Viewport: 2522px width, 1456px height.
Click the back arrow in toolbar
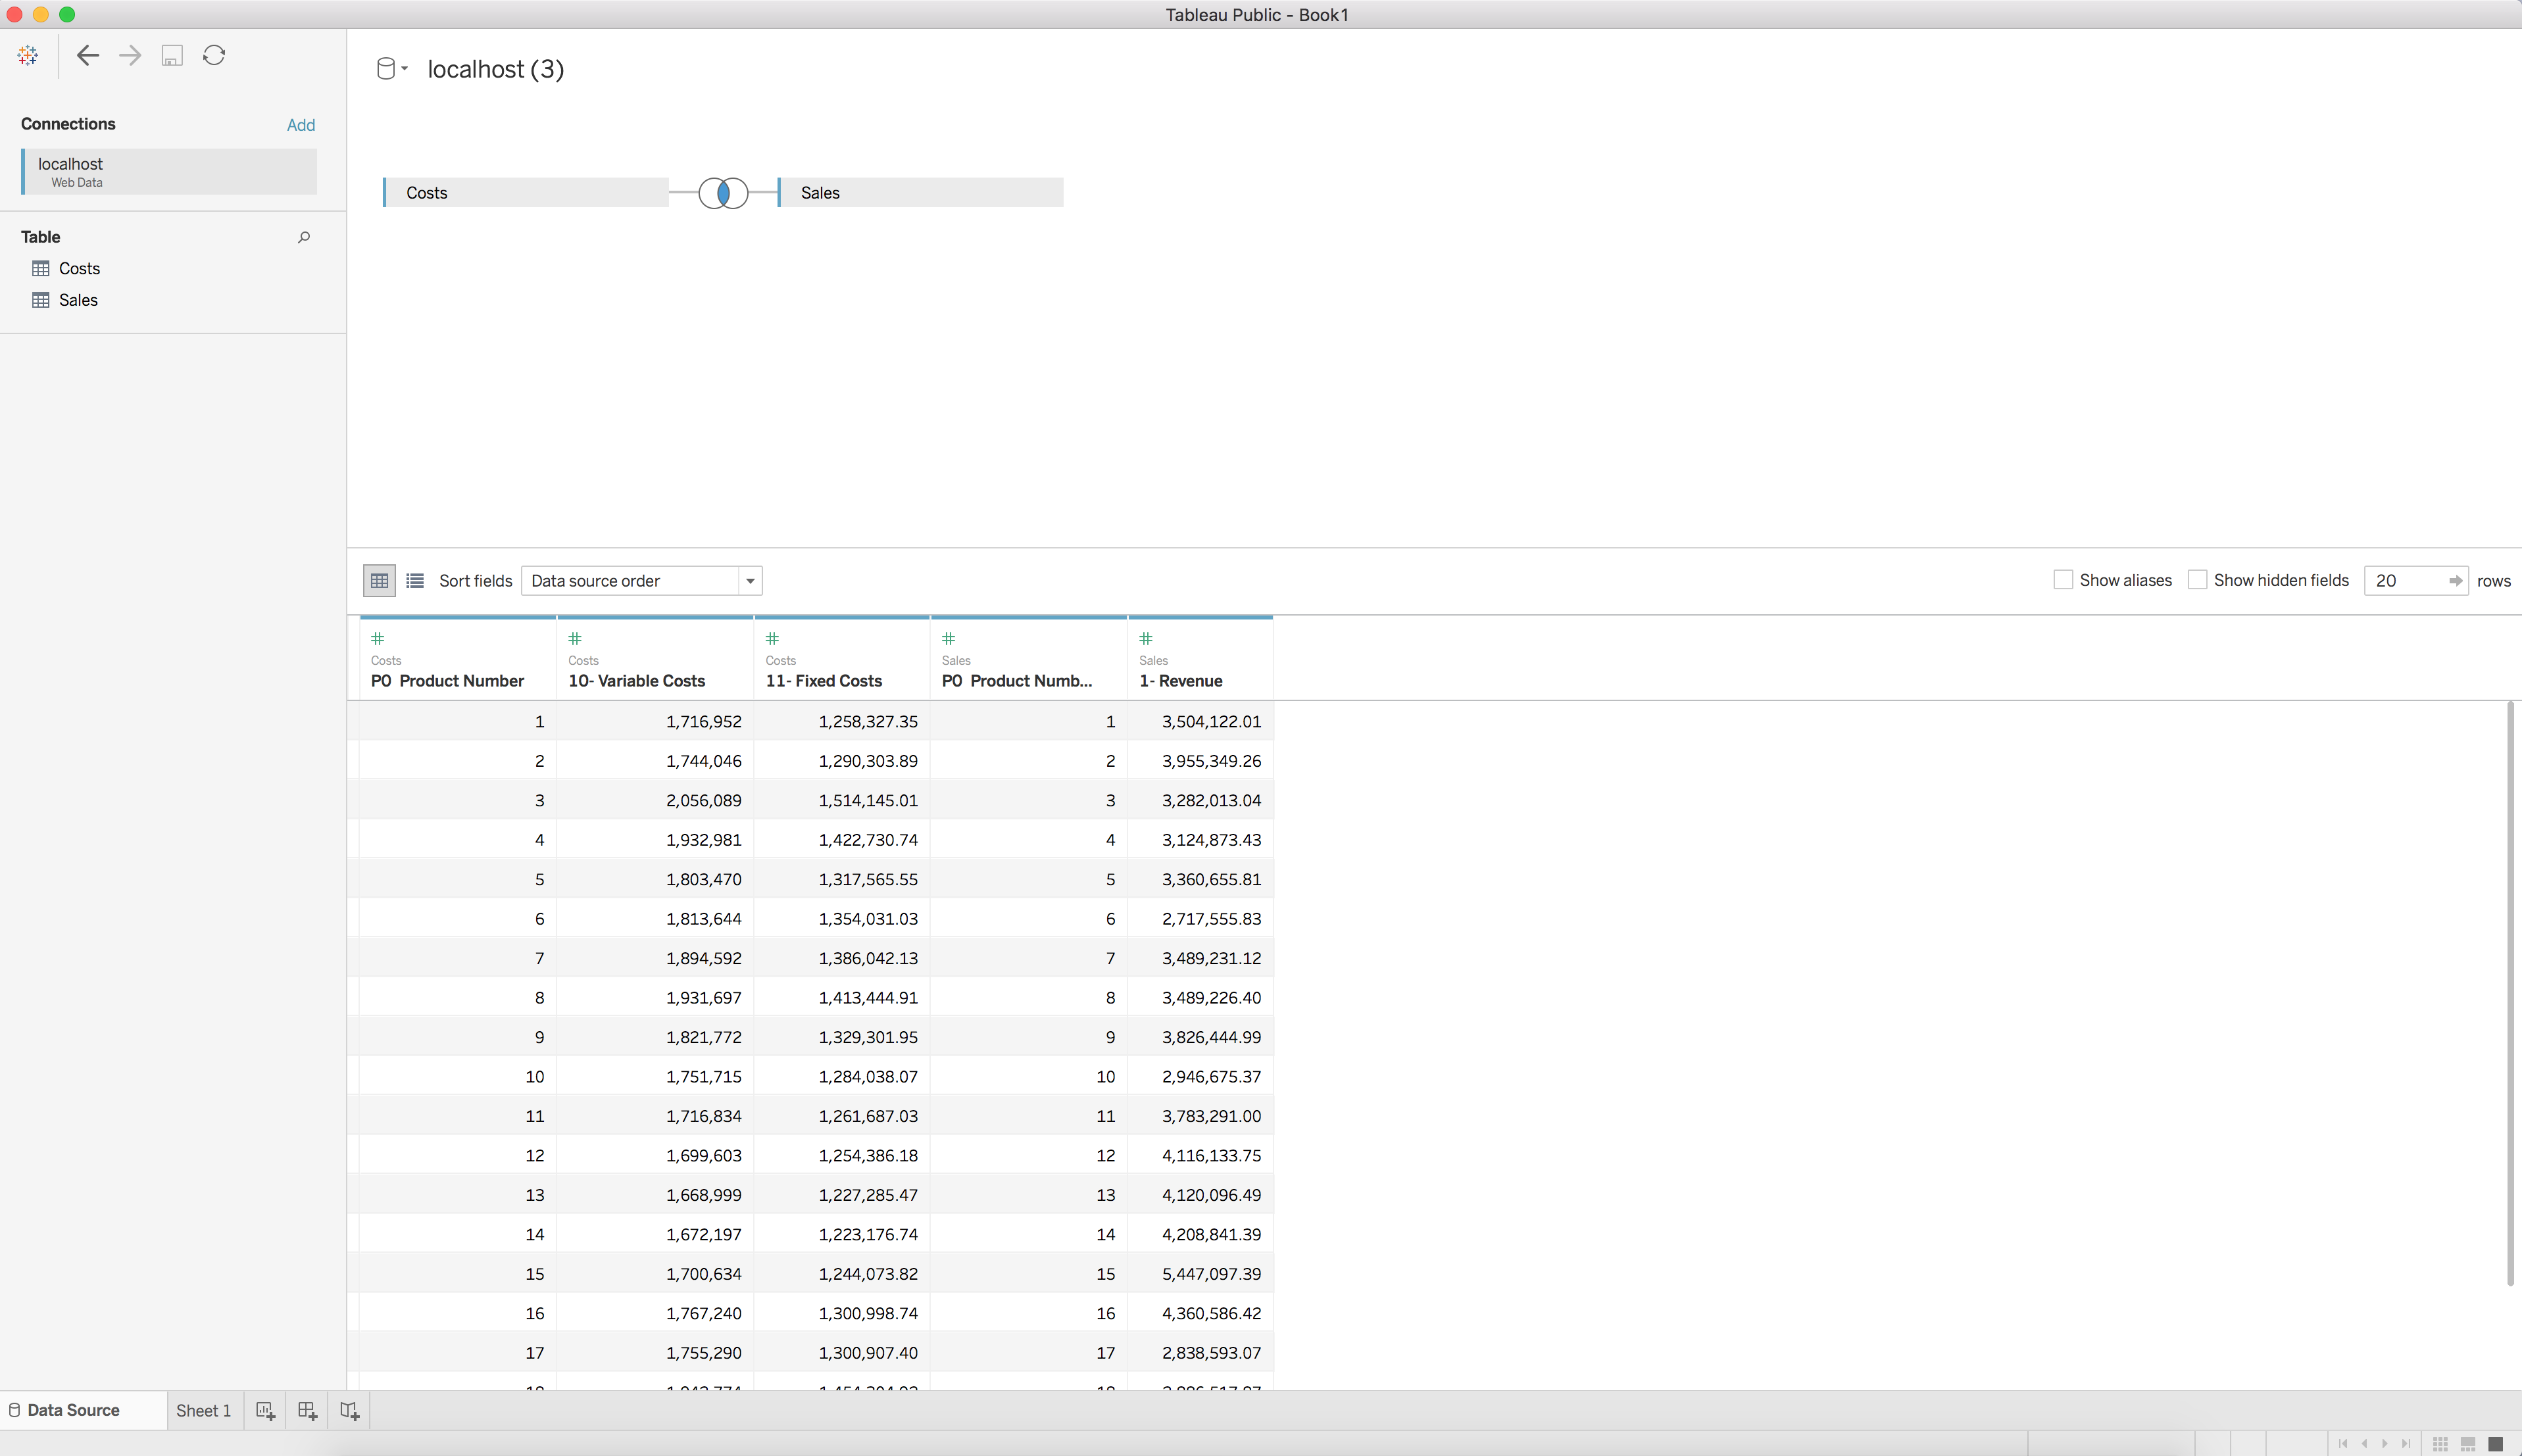(x=88, y=55)
